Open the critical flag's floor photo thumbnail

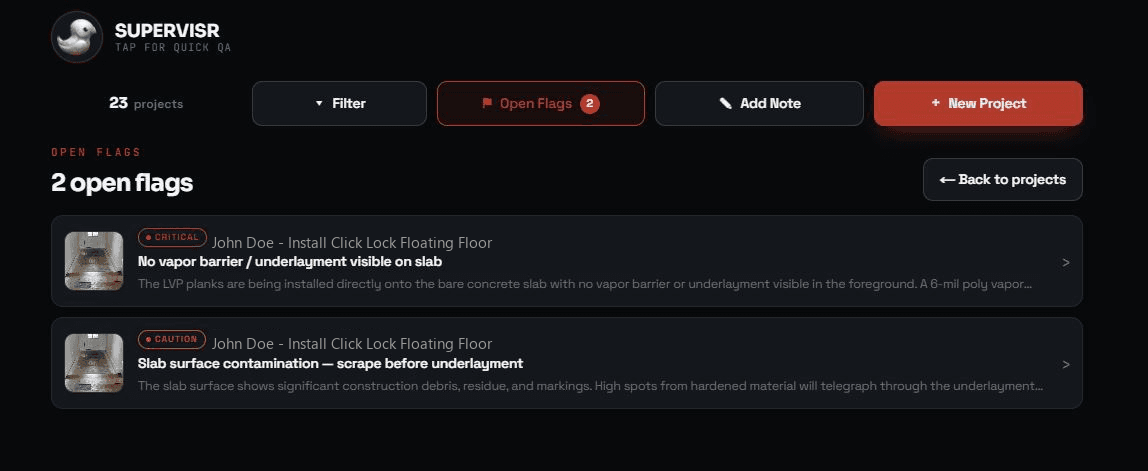pos(94,261)
